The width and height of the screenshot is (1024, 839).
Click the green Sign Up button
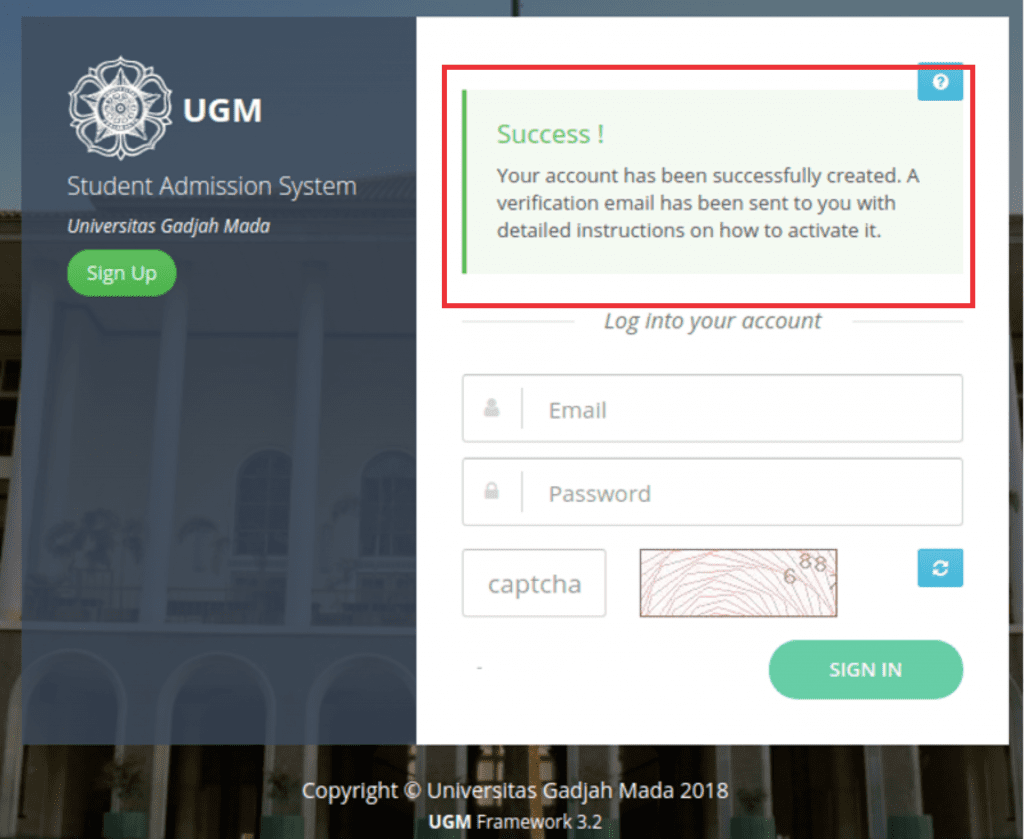(121, 273)
